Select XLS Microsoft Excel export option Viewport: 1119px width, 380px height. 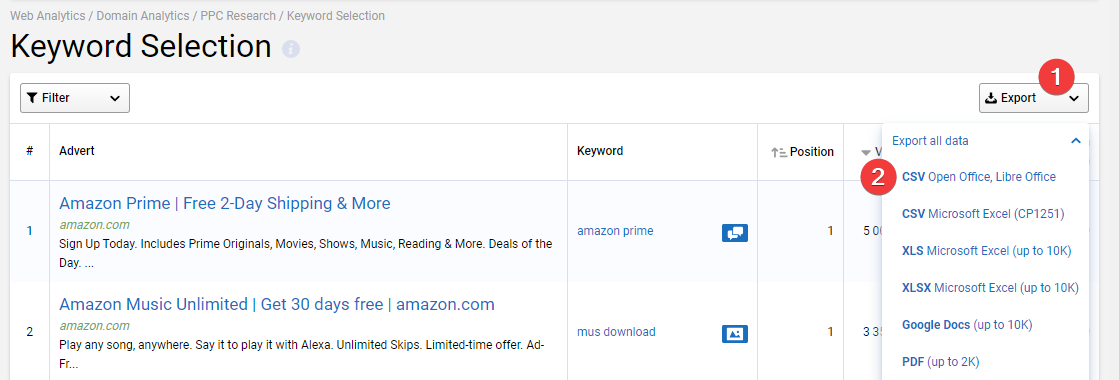click(x=987, y=251)
